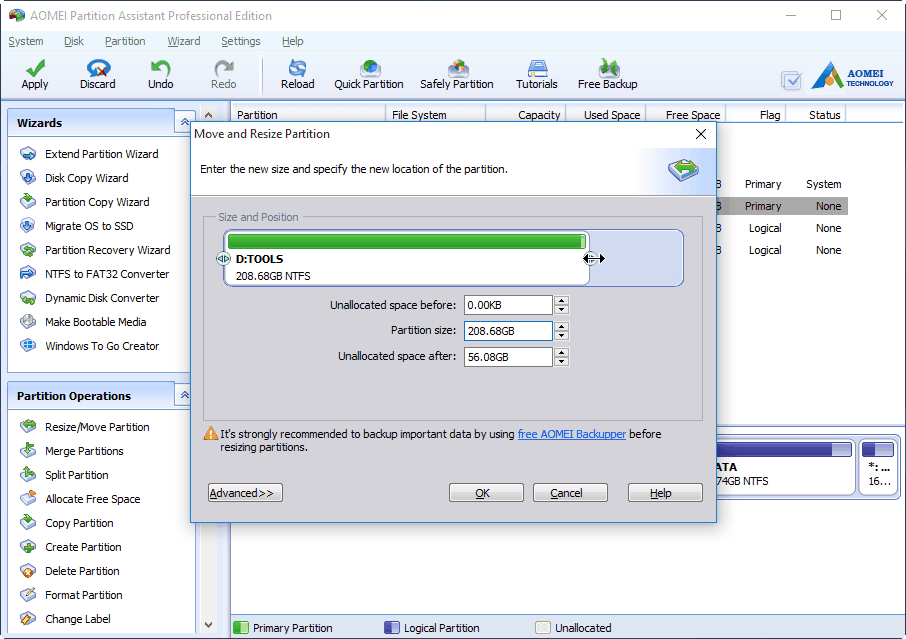This screenshot has width=906, height=639.
Task: Collapse the Wizards panel
Action: click(x=184, y=121)
